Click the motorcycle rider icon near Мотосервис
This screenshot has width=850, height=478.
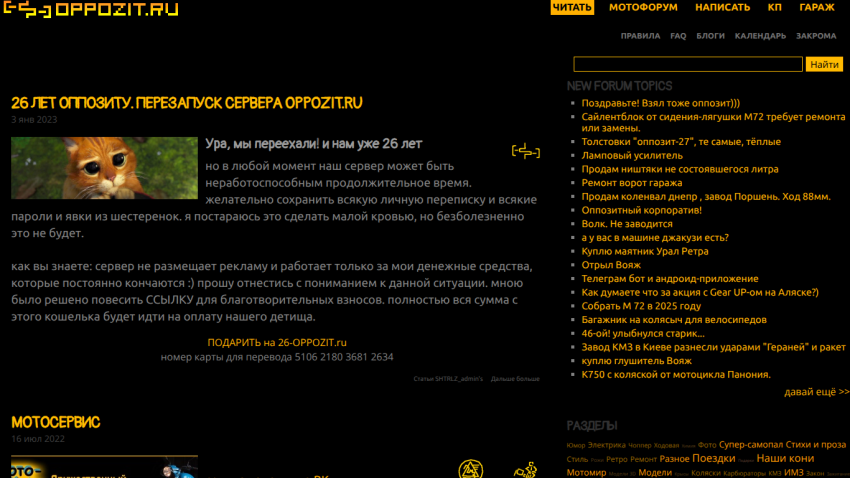point(525,469)
